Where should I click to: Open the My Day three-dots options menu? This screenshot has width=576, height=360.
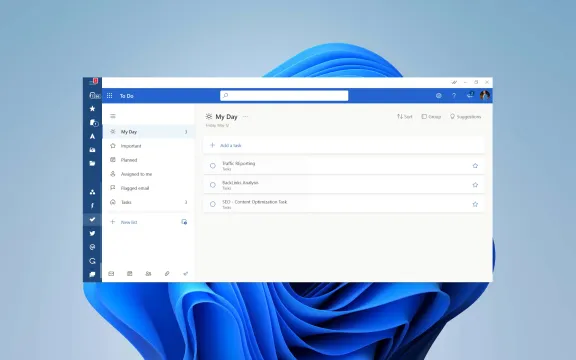click(x=245, y=117)
